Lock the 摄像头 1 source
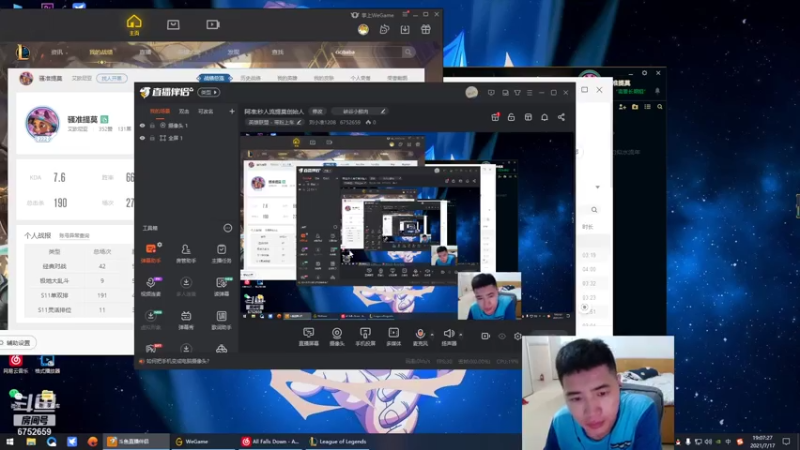Image resolution: width=800 pixels, height=450 pixels. [152, 126]
